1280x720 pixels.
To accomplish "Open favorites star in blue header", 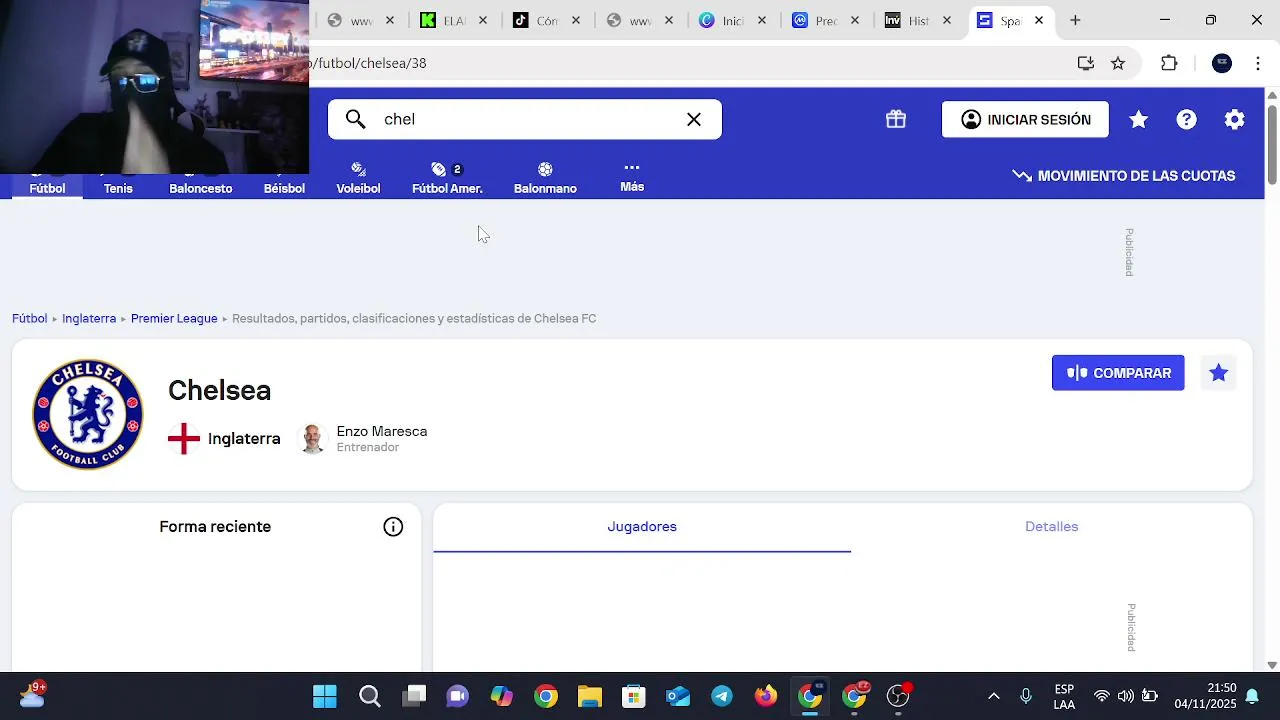I will pyautogui.click(x=1138, y=120).
